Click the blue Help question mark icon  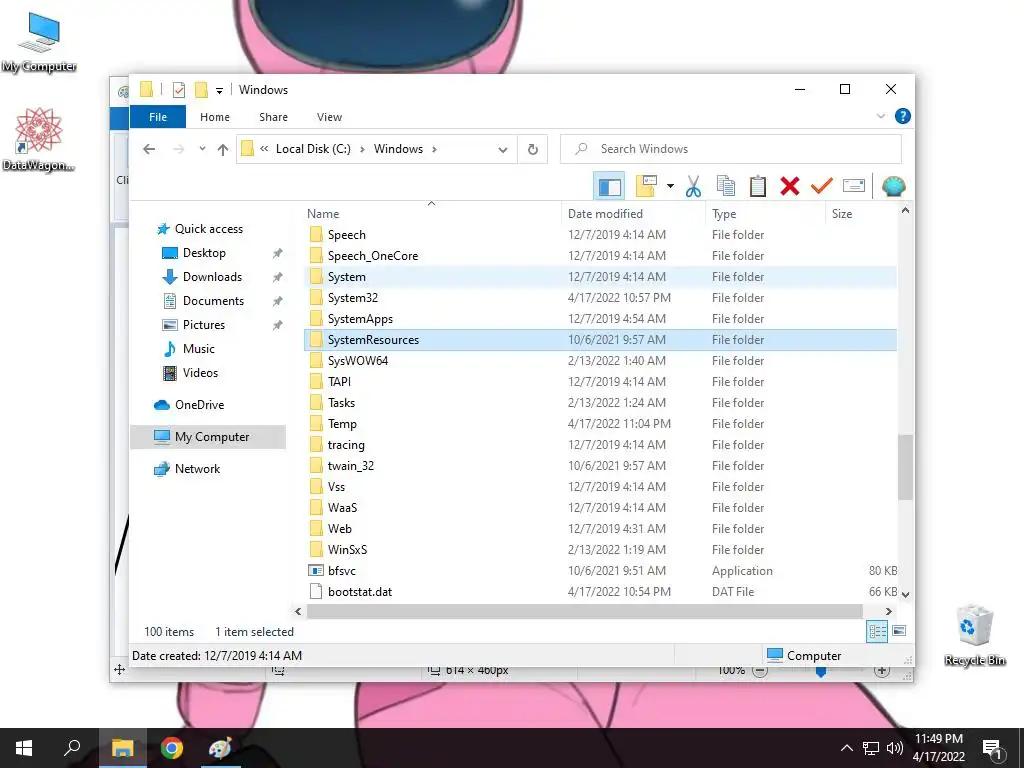903,116
